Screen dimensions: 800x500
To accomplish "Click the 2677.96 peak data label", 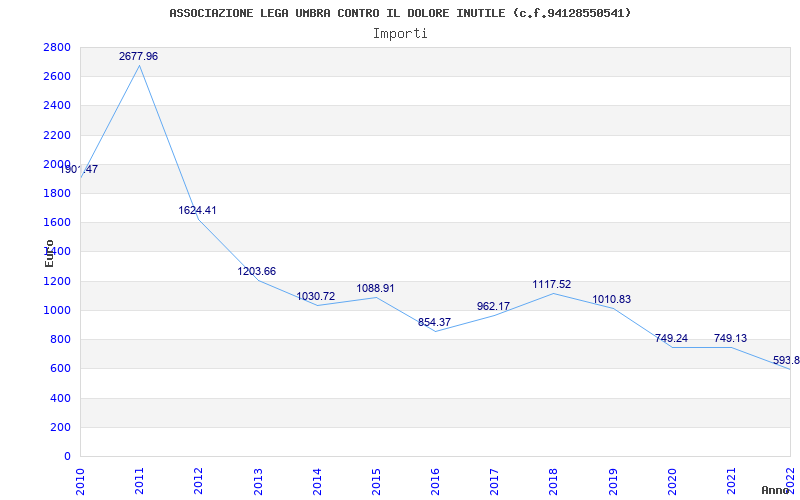I will (138, 57).
